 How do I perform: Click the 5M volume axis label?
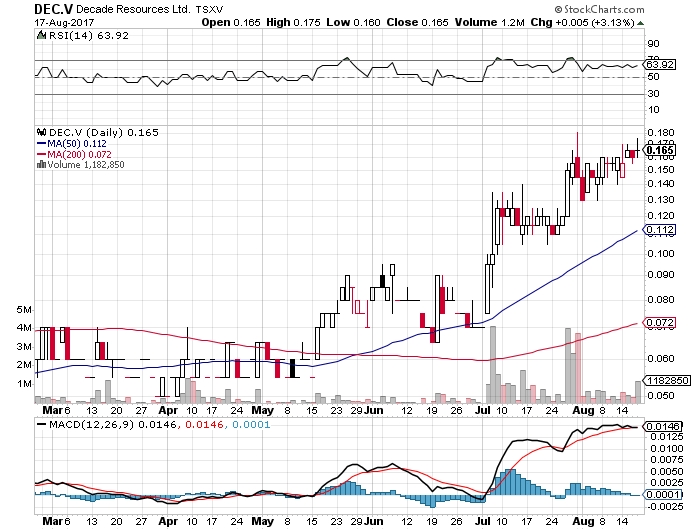pyautogui.click(x=25, y=310)
